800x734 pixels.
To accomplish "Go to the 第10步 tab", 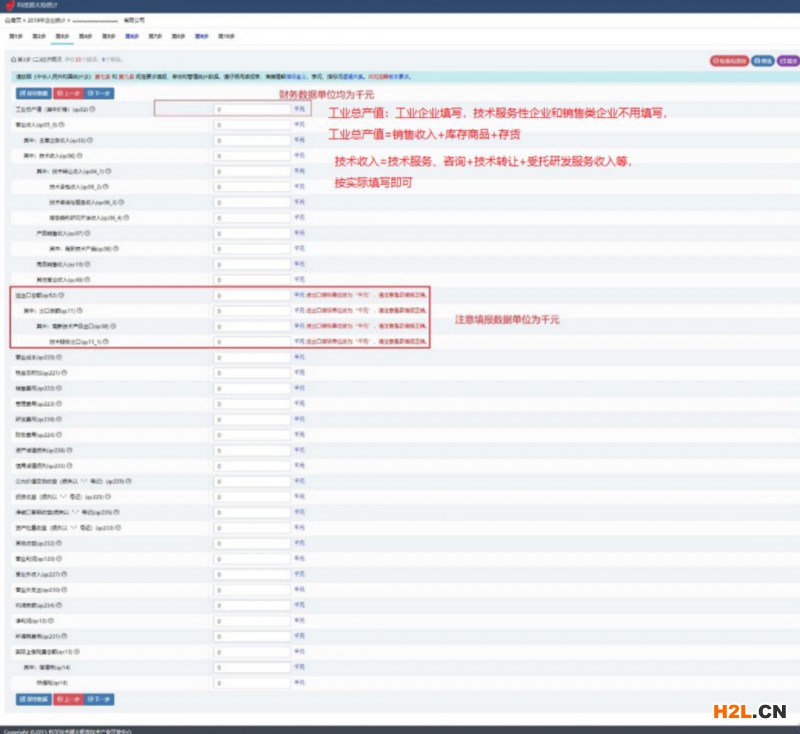I will pos(227,35).
